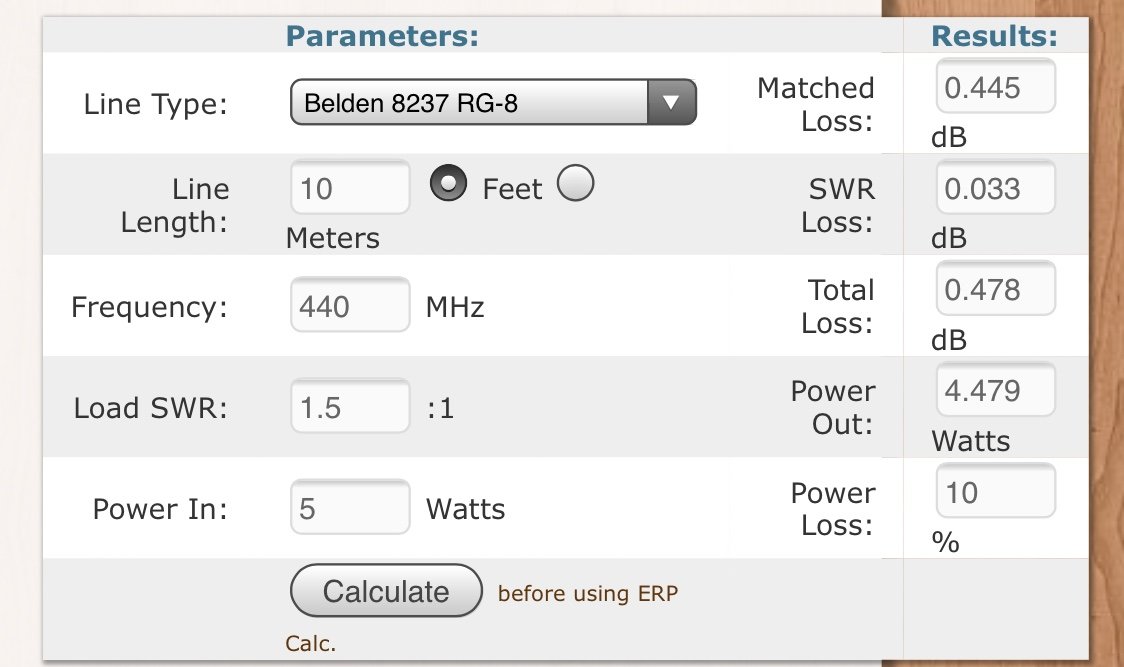Select the Feet radio button
Screen dimensions: 1124x667
coord(448,183)
